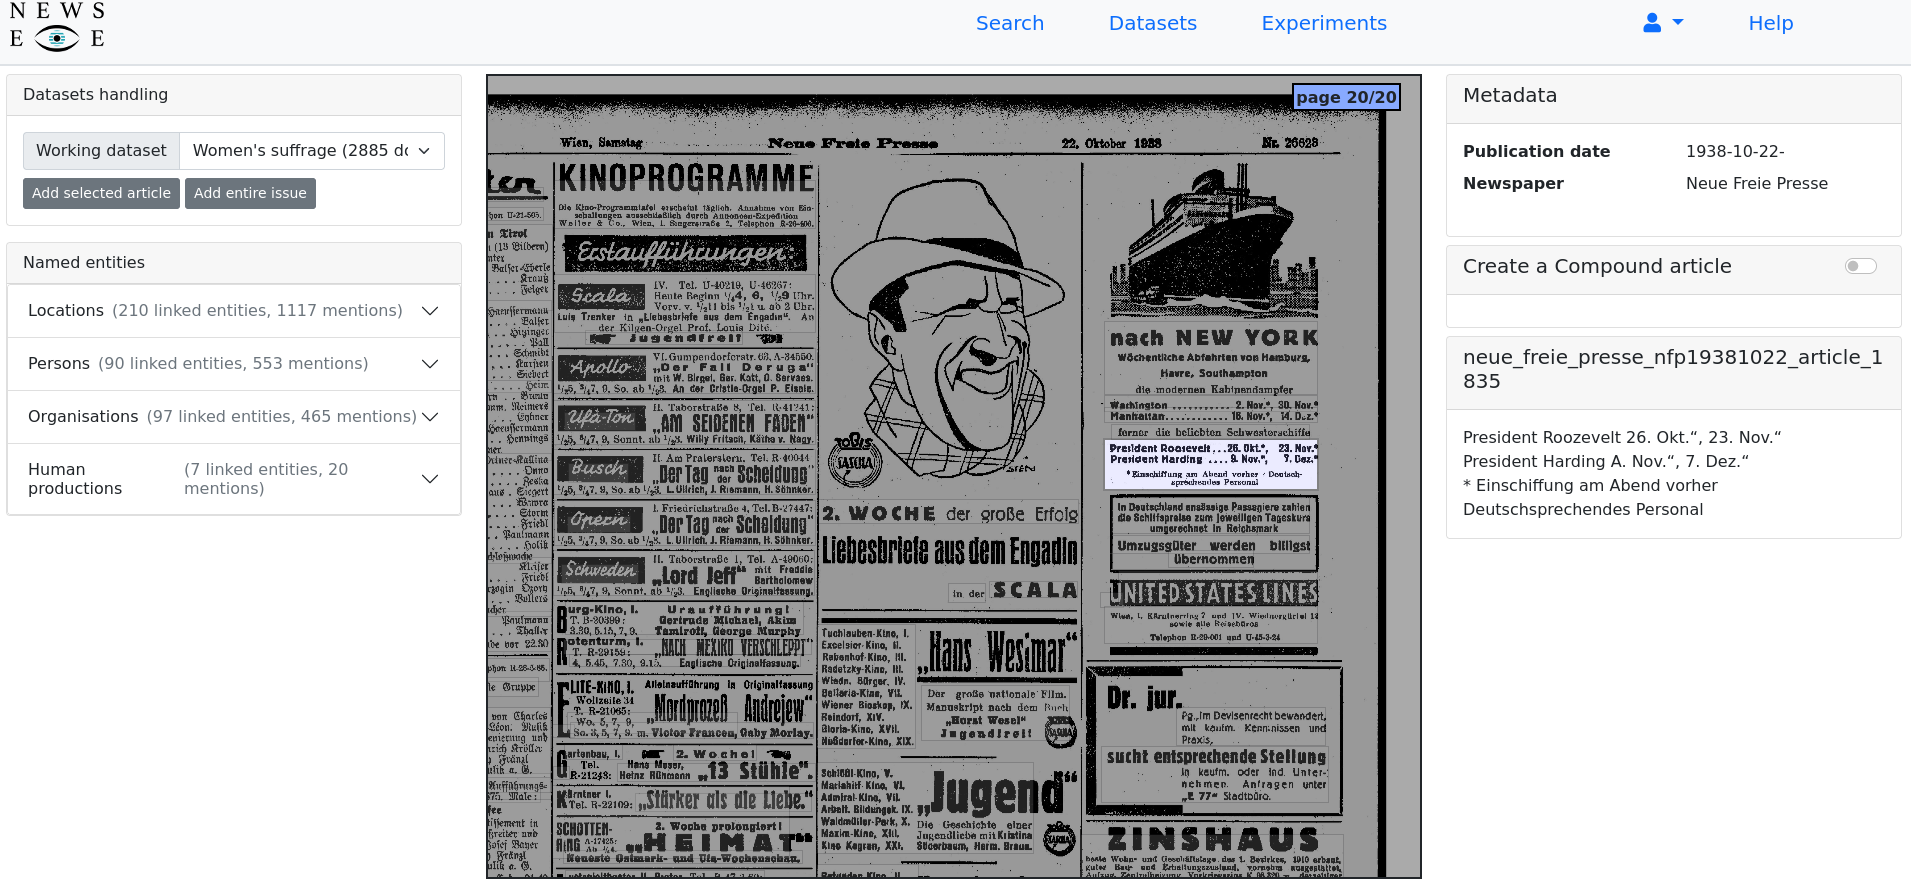1911x889 pixels.
Task: Click the Zinshaus advertisement heading
Action: [1213, 839]
